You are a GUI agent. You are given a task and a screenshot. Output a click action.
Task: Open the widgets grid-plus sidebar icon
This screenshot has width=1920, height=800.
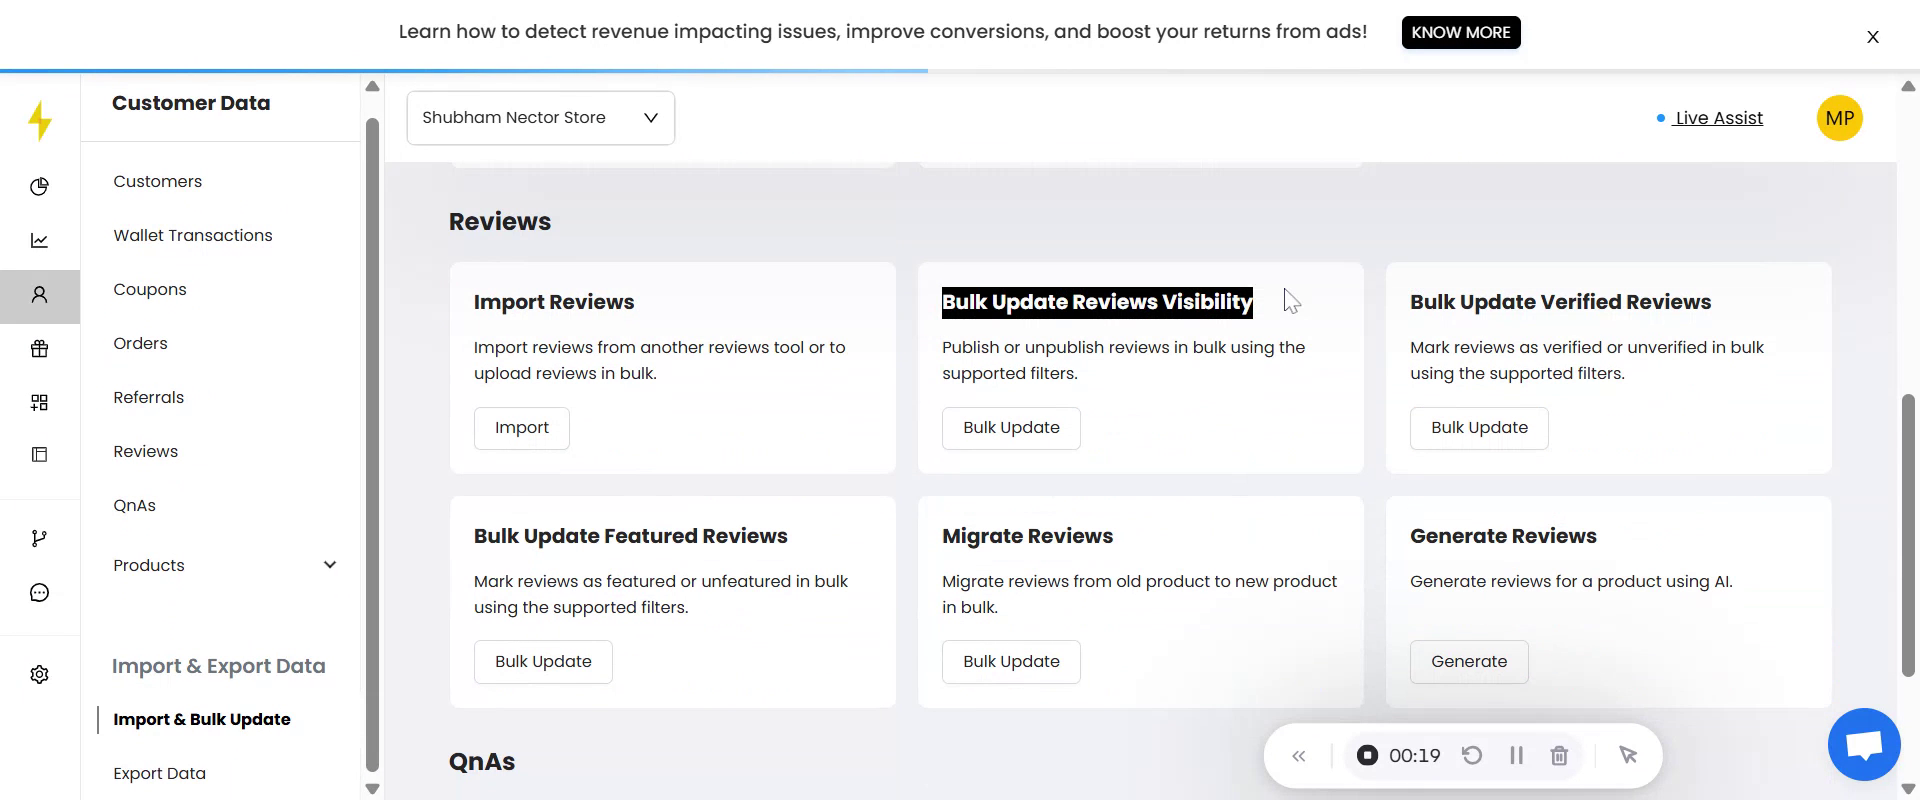pos(39,402)
